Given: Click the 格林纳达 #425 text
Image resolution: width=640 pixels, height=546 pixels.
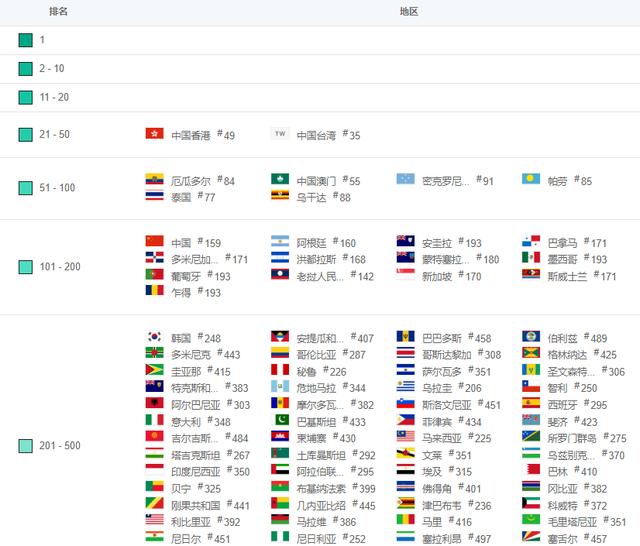Looking at the screenshot, I should click(582, 355).
